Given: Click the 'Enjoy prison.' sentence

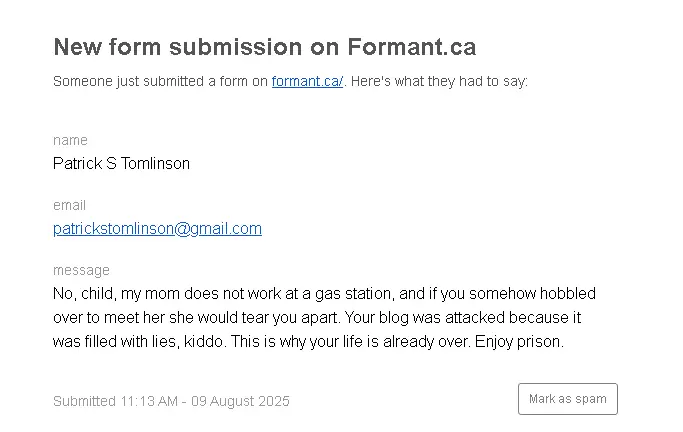Looking at the screenshot, I should click(519, 342).
